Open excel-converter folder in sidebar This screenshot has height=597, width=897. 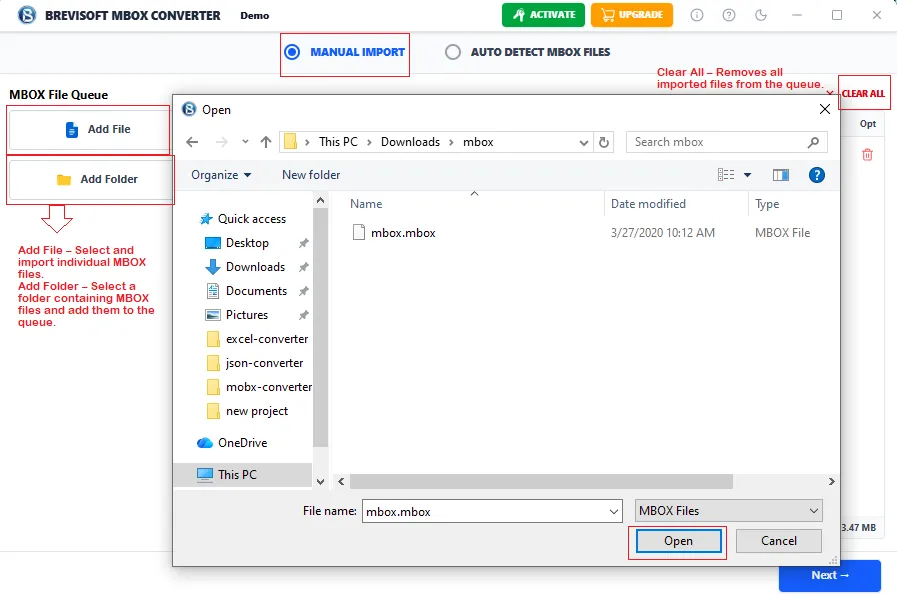click(257, 339)
